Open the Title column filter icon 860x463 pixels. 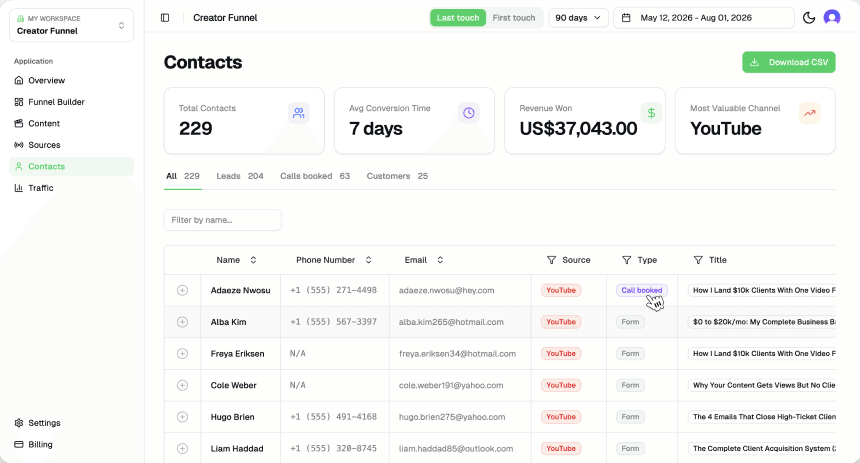pyautogui.click(x=698, y=260)
